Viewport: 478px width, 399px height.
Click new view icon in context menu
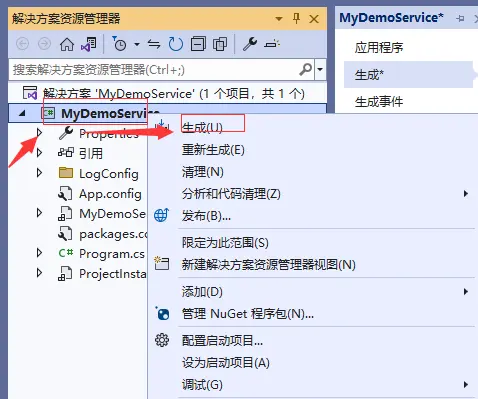tap(162, 263)
